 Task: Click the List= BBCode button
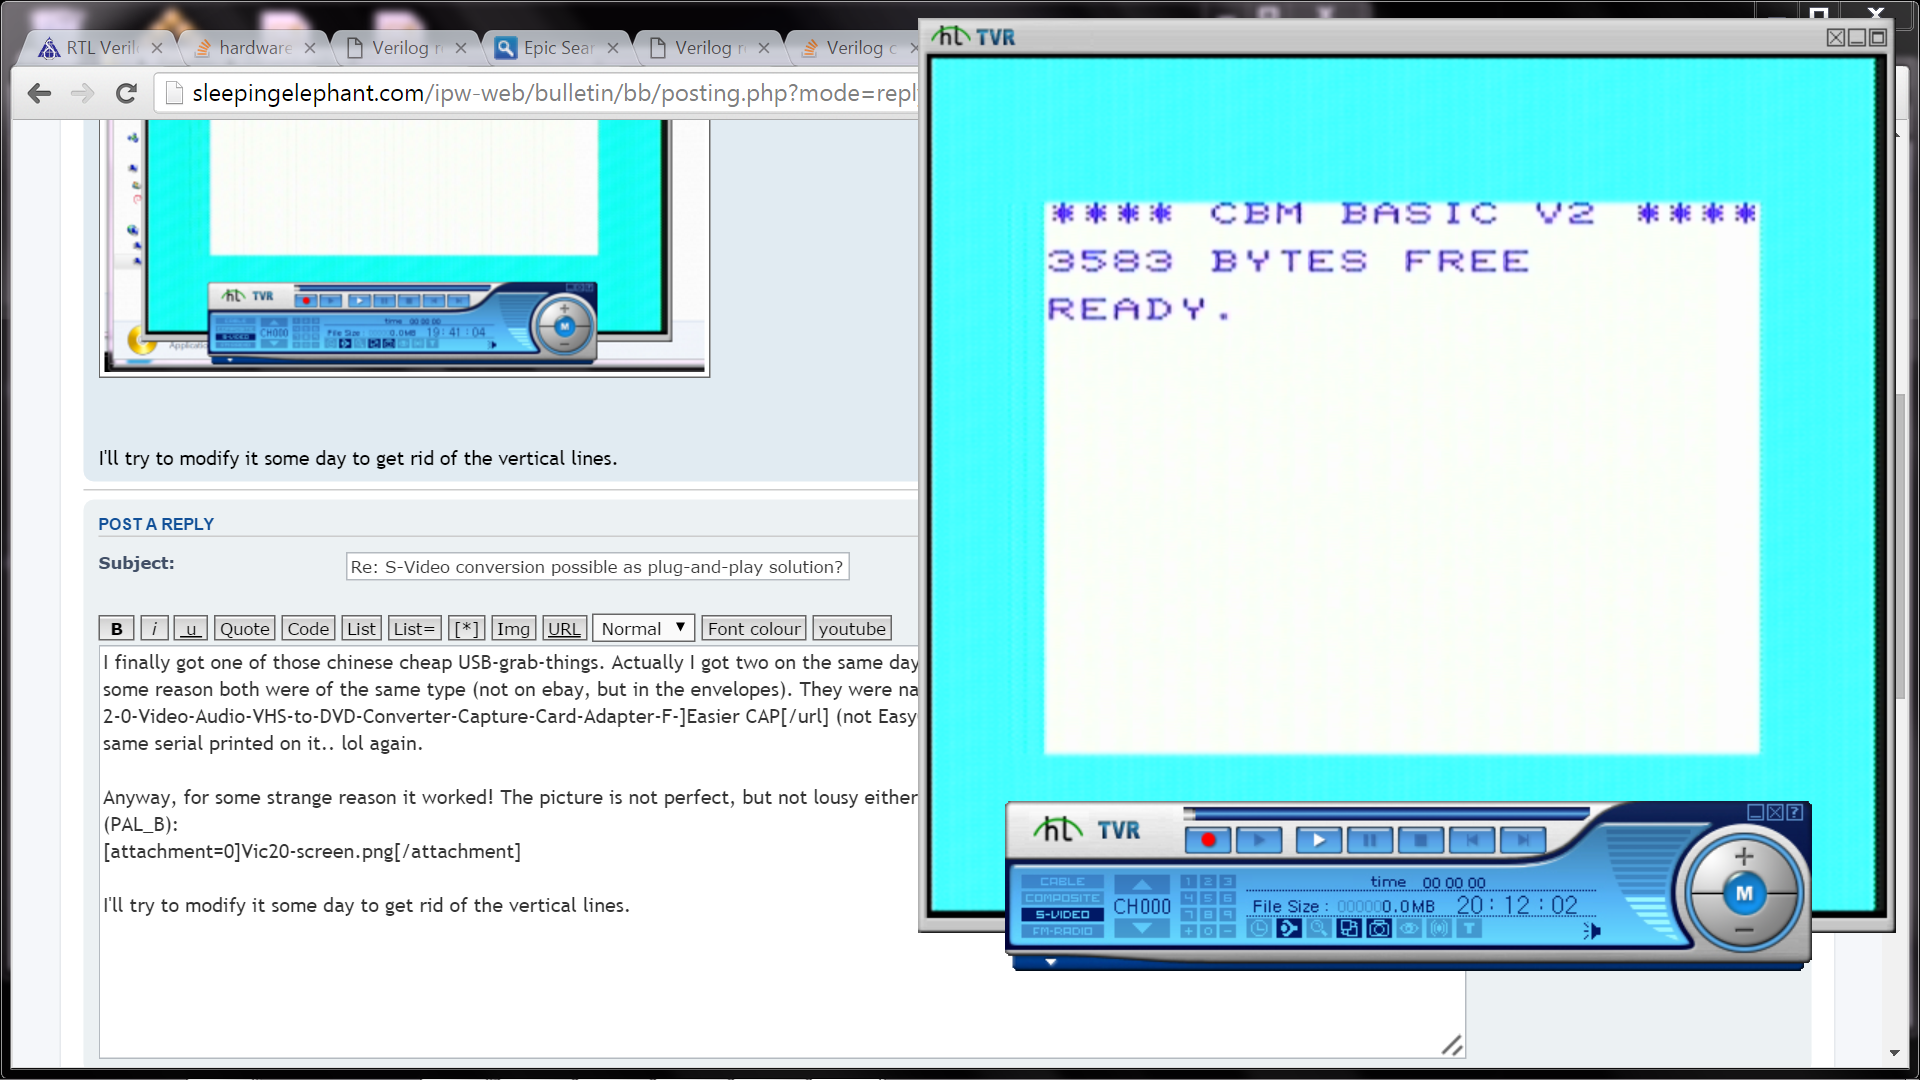tap(414, 628)
